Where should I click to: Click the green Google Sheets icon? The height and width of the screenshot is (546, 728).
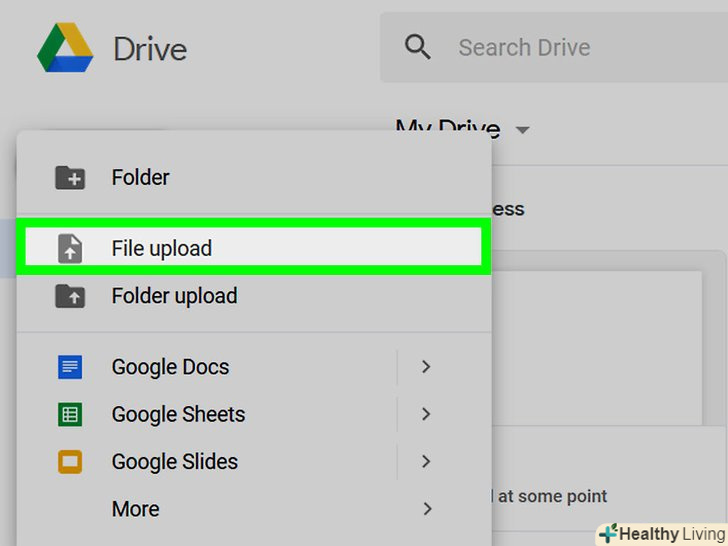70,414
